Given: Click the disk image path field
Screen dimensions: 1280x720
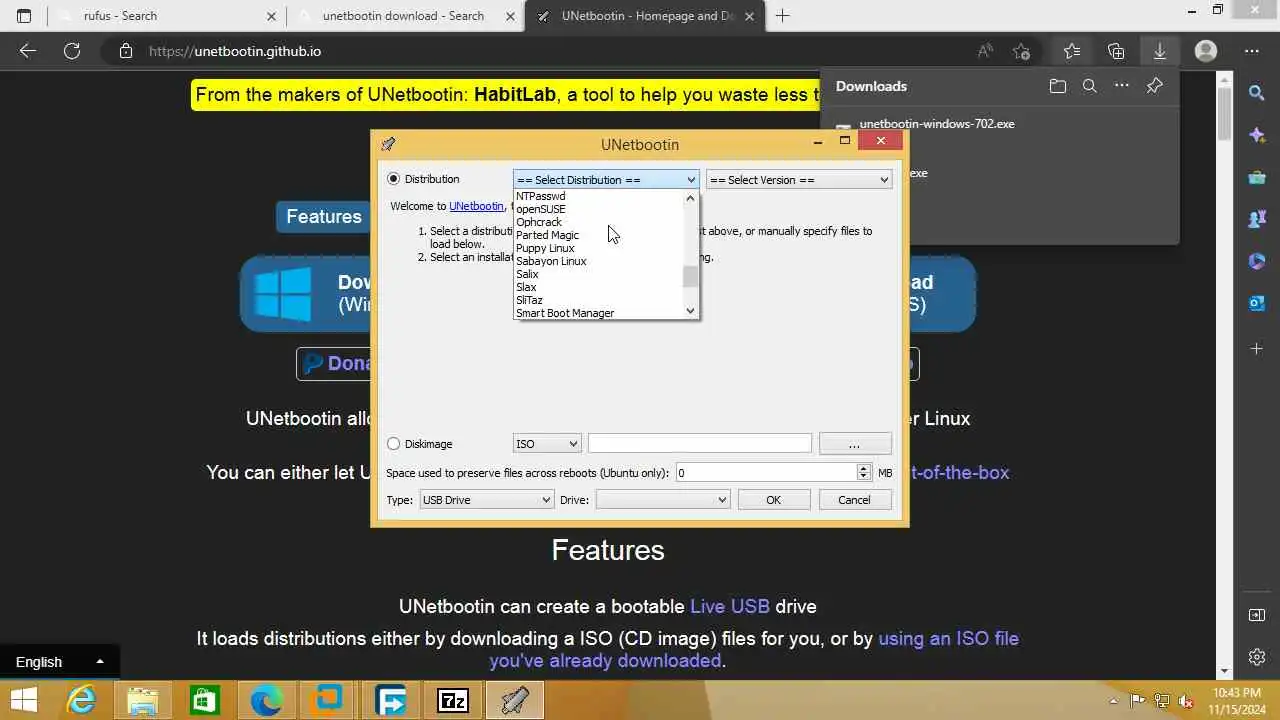Looking at the screenshot, I should 700,444.
